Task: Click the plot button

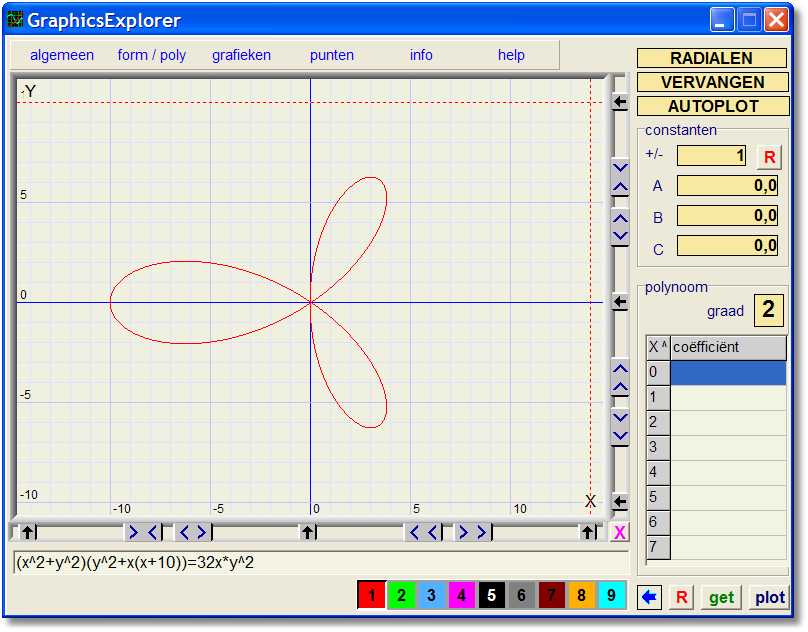Action: tap(770, 597)
